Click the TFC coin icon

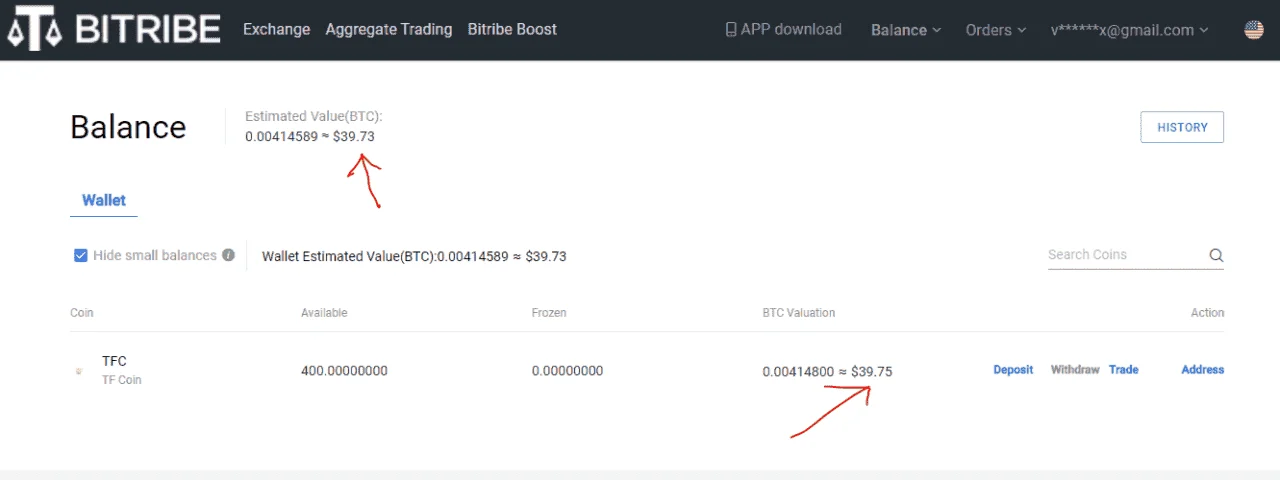[x=79, y=371]
